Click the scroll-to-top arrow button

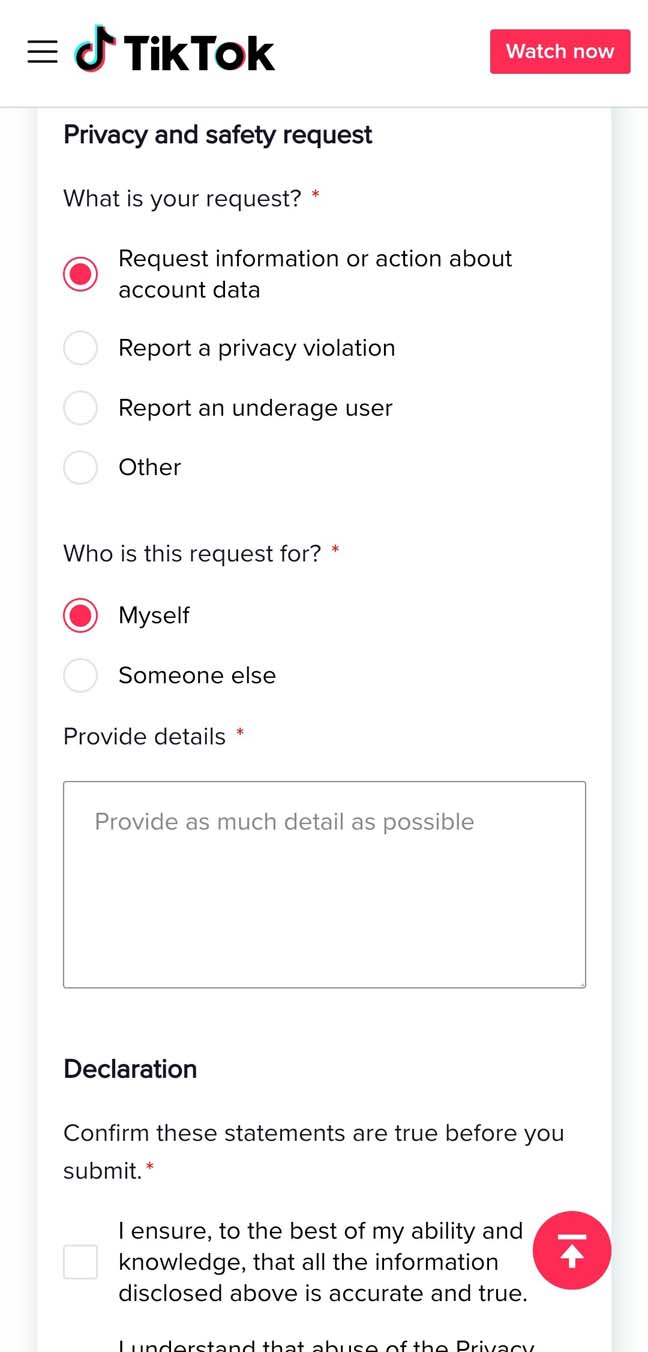point(571,1250)
